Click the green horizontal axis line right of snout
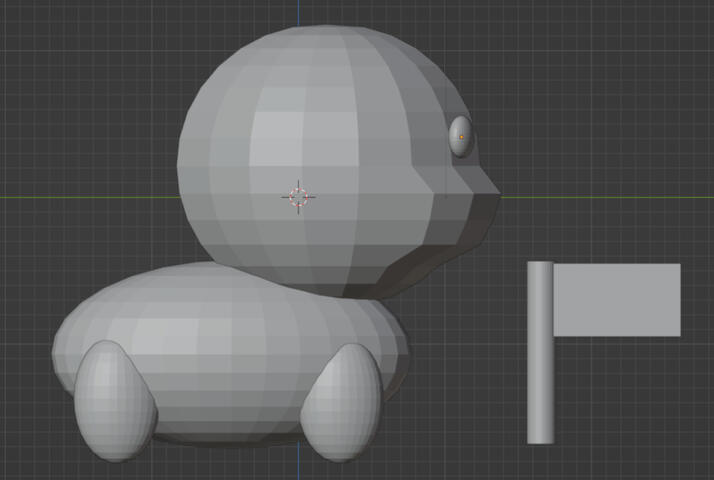Image resolution: width=714 pixels, height=480 pixels. coord(600,195)
